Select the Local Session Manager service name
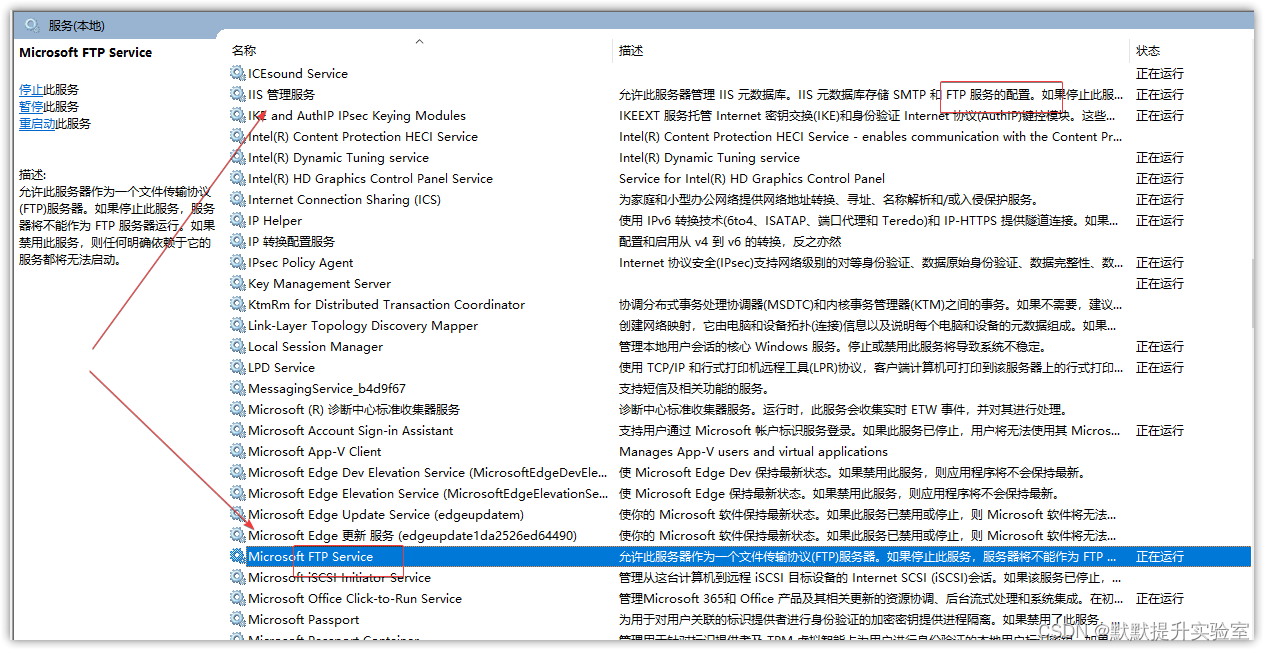1264x650 pixels. click(315, 346)
